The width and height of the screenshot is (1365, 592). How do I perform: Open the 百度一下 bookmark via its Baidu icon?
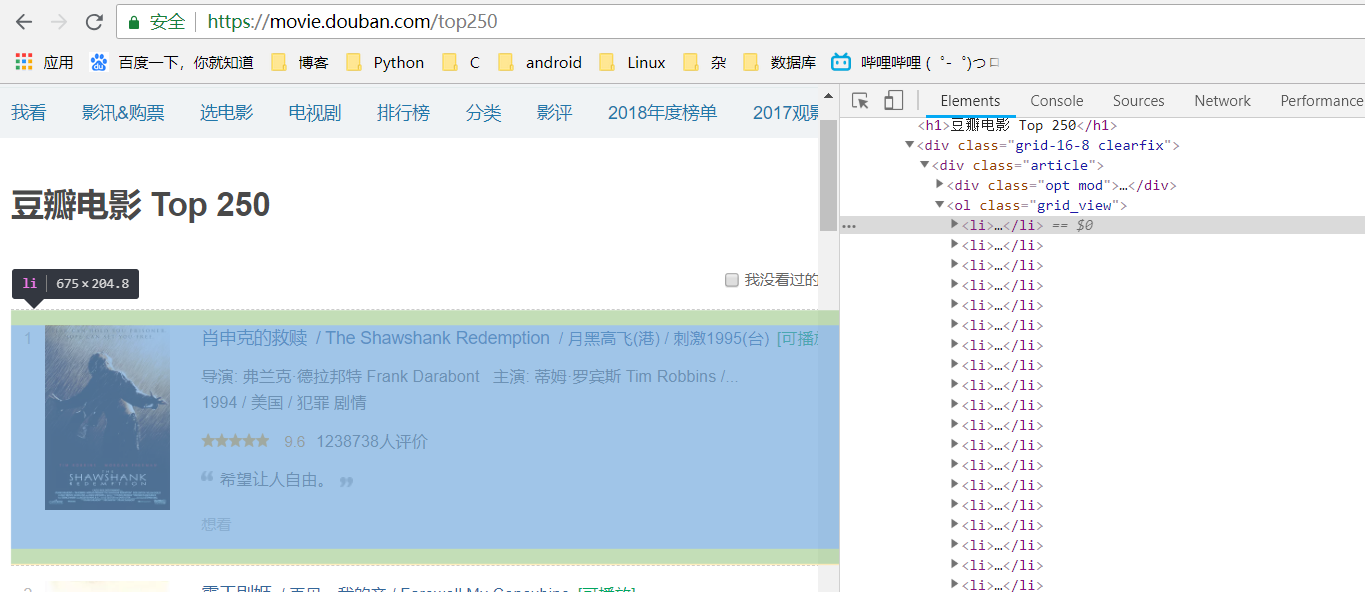pos(99,61)
